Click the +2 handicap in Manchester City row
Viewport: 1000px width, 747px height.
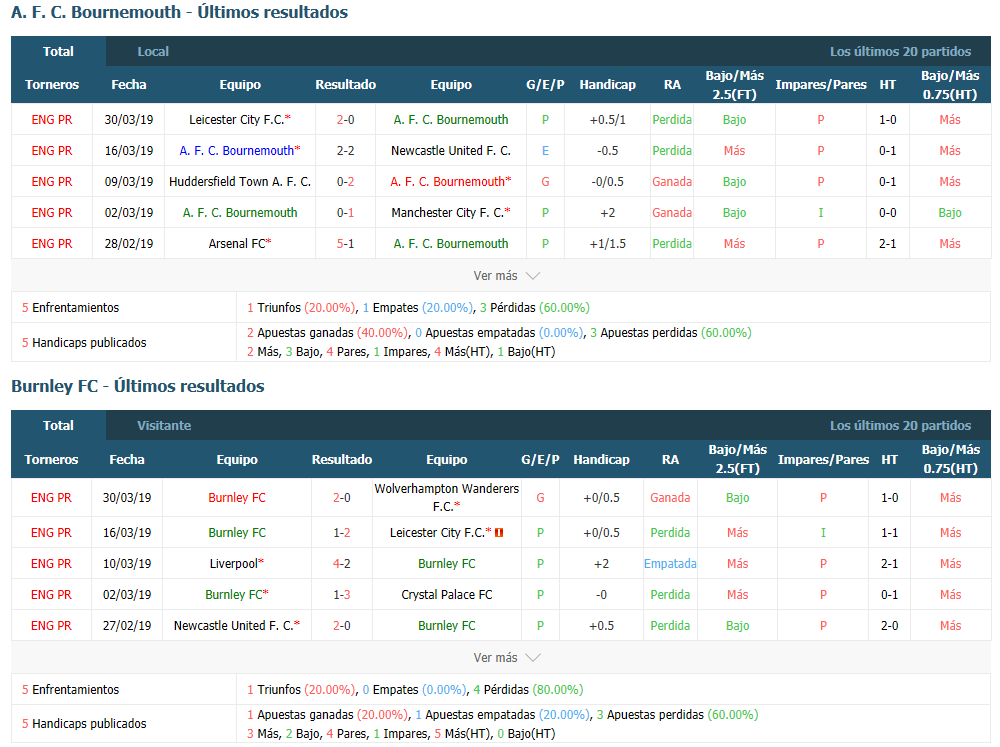[608, 213]
